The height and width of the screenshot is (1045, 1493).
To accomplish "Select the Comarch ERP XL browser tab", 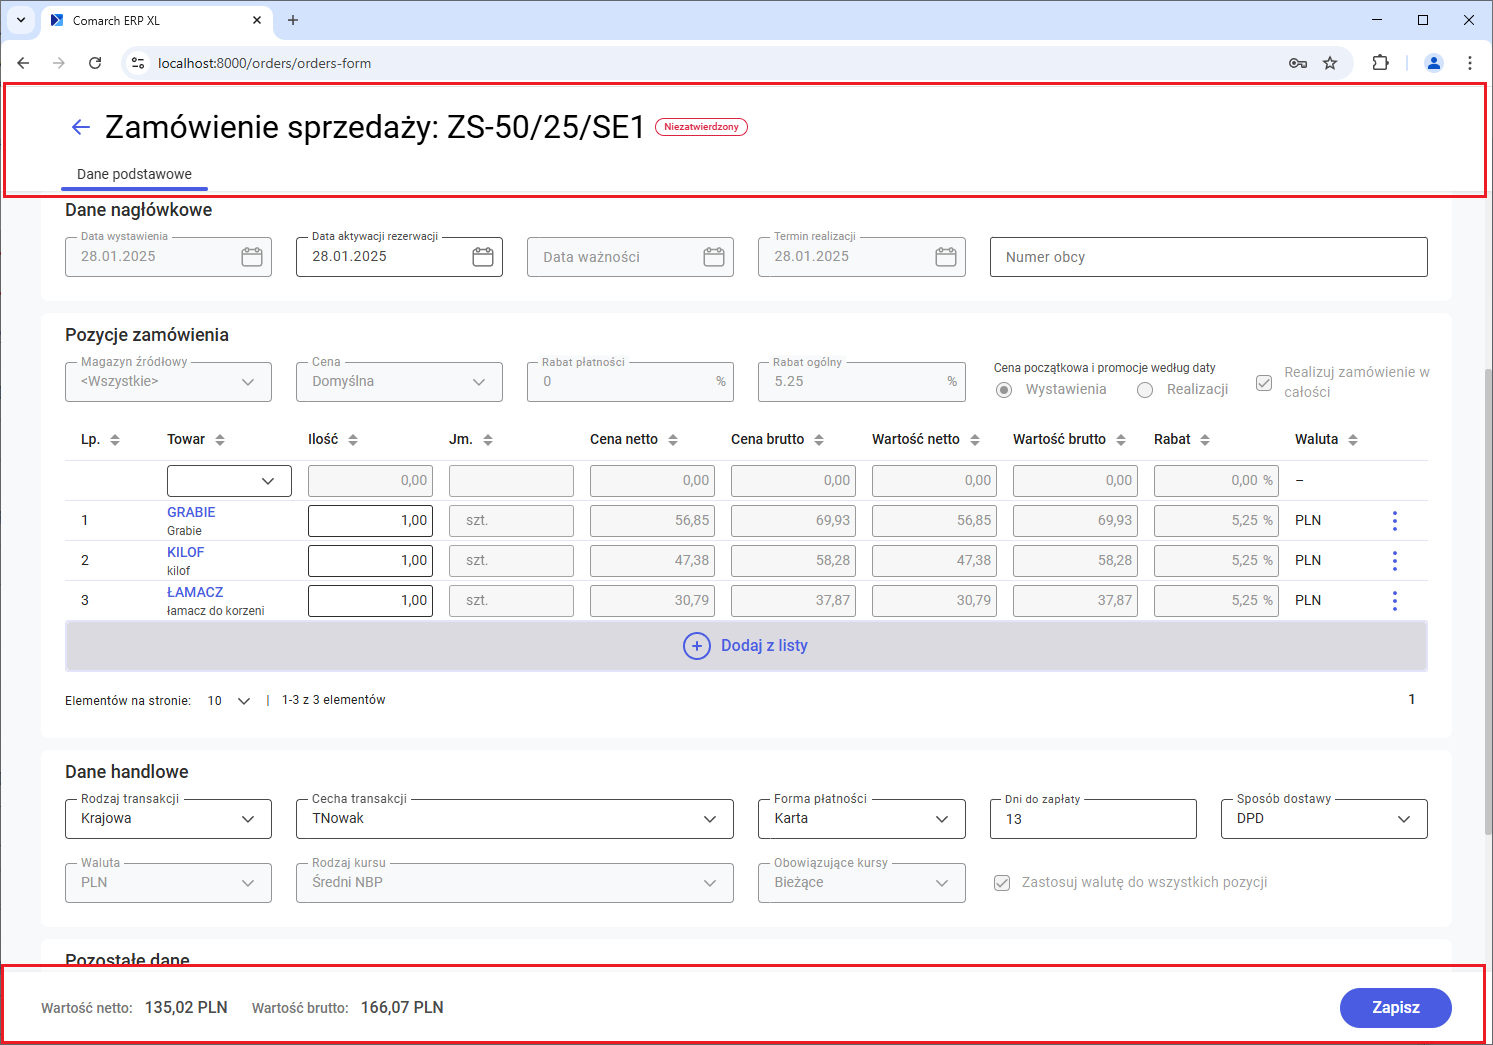I will click(x=150, y=20).
